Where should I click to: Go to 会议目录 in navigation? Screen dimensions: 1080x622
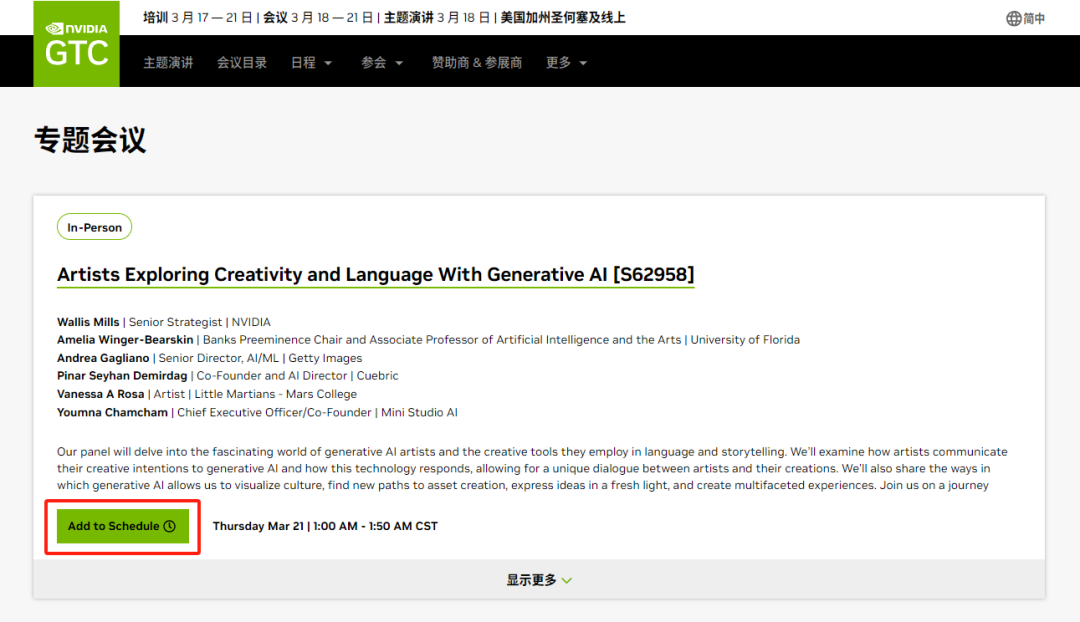coord(242,63)
